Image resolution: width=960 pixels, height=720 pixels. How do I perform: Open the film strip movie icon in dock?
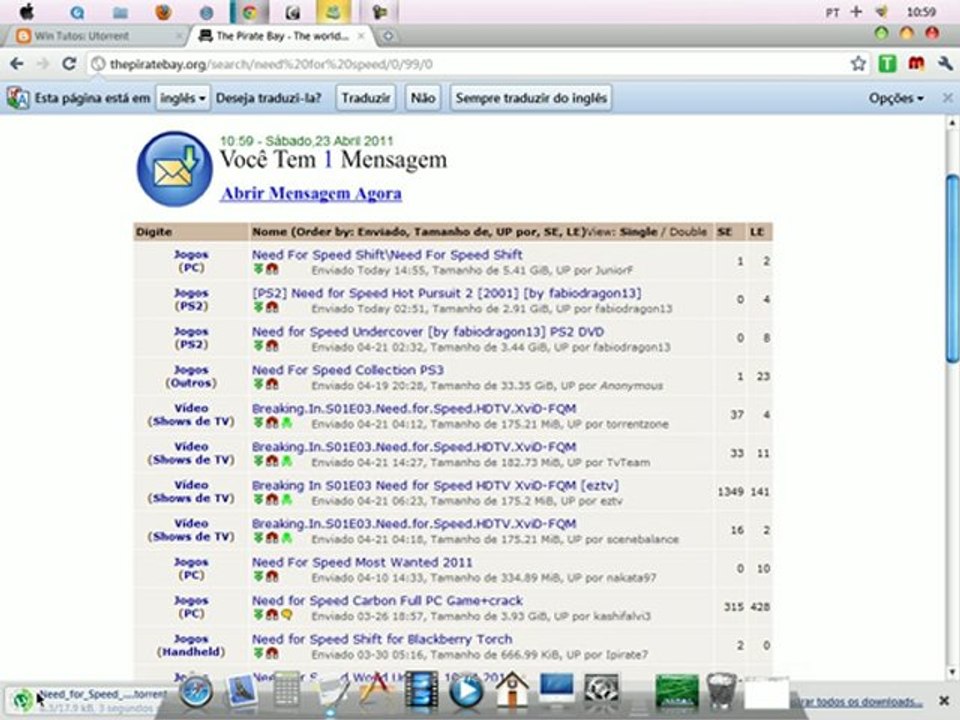(x=421, y=691)
